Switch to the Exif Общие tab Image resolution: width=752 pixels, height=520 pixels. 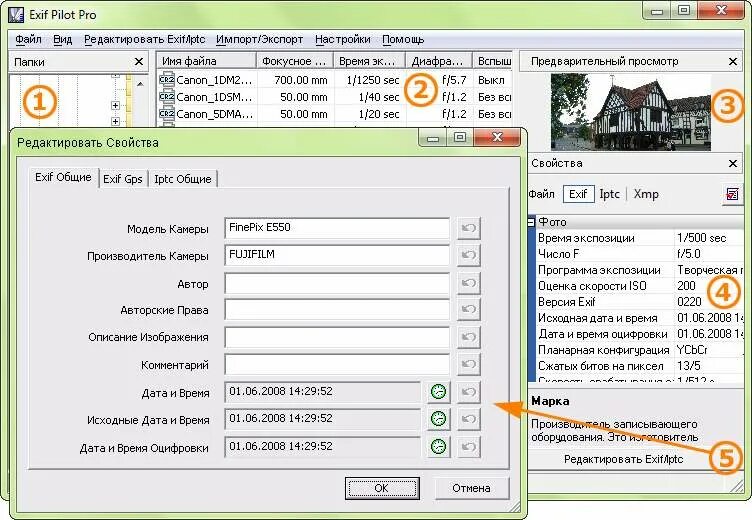pos(63,177)
